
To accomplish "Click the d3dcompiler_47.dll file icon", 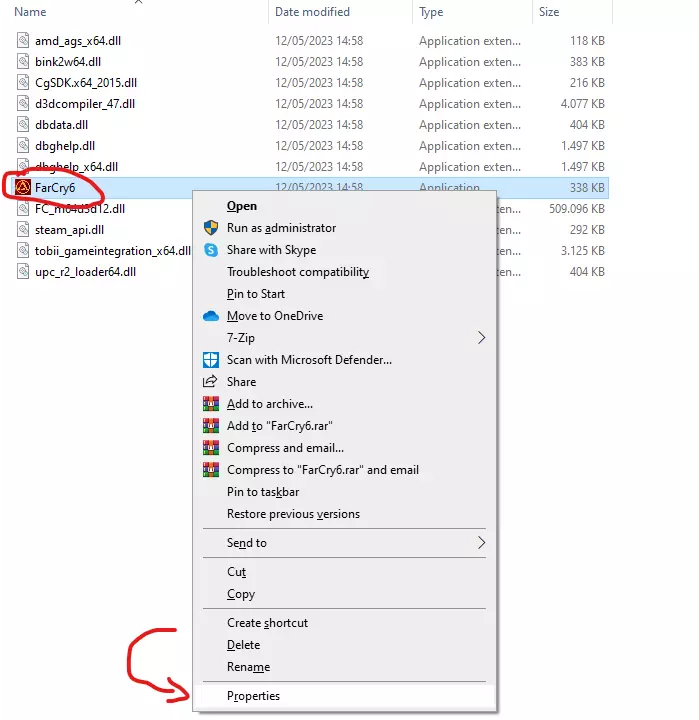I will click(23, 104).
